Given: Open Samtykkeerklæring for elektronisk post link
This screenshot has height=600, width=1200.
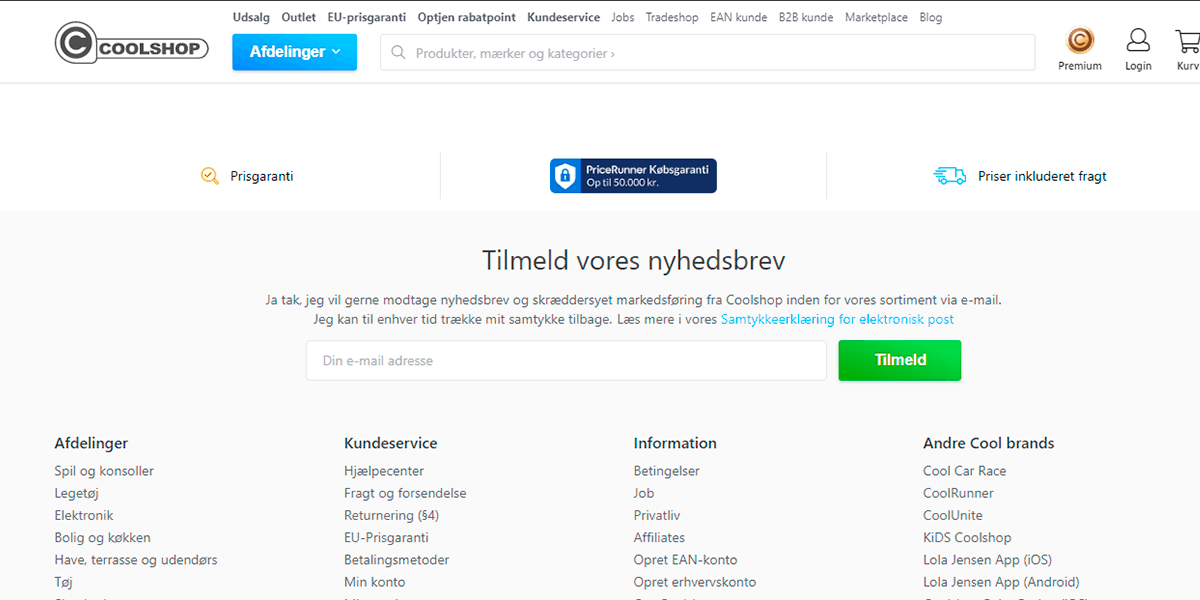Looking at the screenshot, I should 837,320.
